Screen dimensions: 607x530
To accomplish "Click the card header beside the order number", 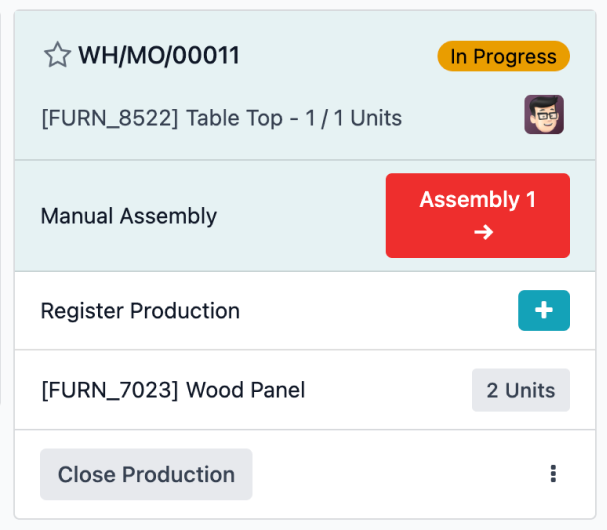I will click(x=338, y=55).
